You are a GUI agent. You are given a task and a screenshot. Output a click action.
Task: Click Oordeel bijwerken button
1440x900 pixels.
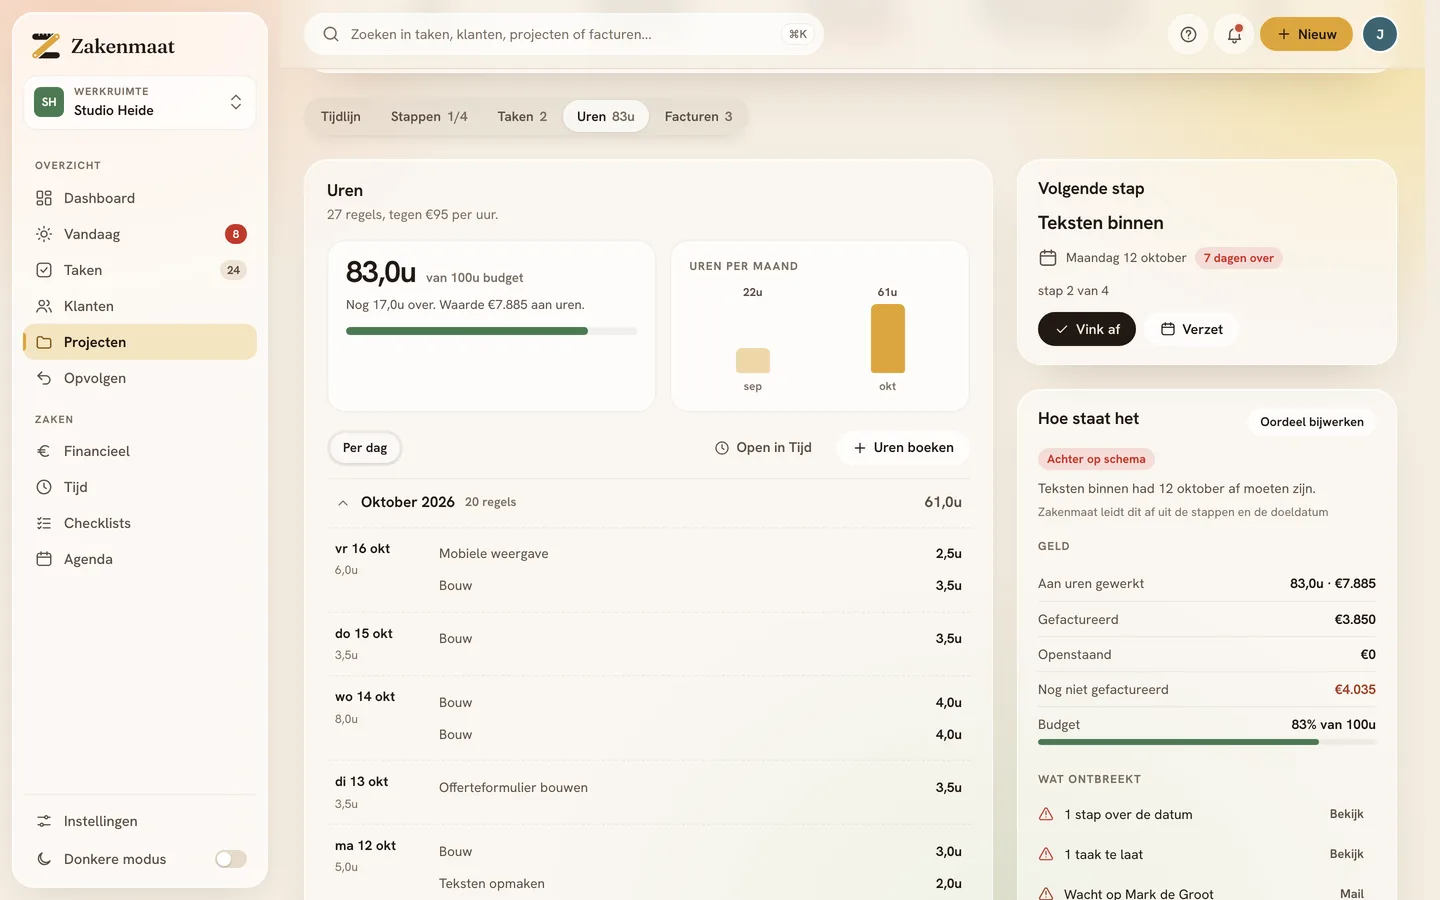tap(1312, 422)
